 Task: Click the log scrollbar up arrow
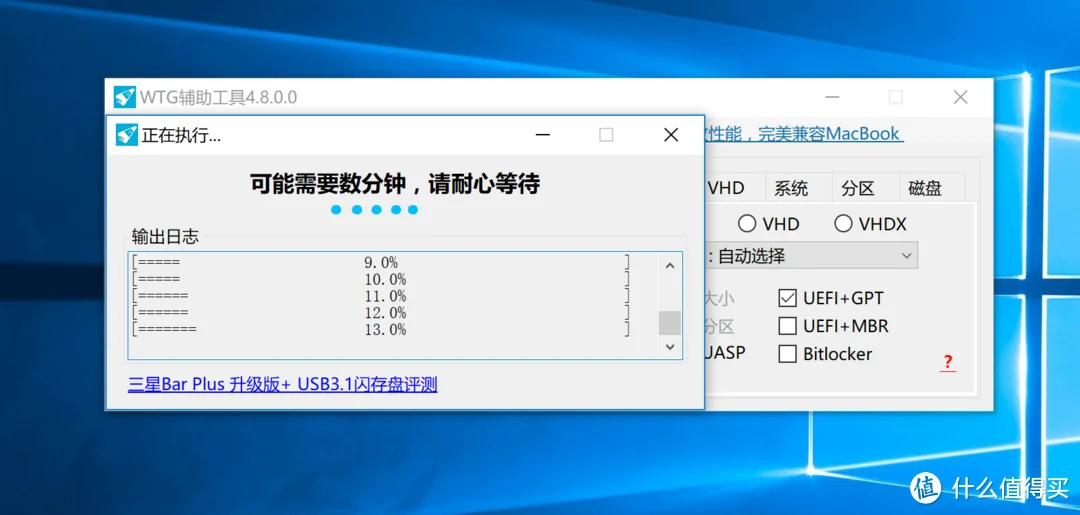669,265
